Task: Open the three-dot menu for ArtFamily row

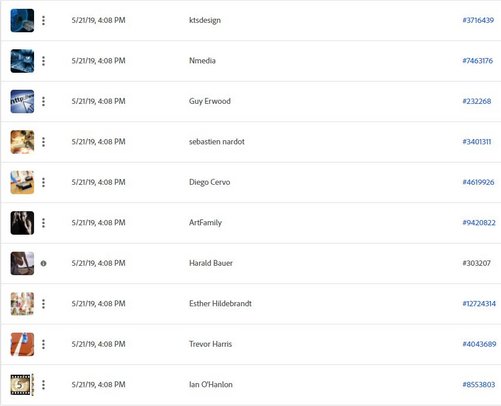Action: coord(43,223)
